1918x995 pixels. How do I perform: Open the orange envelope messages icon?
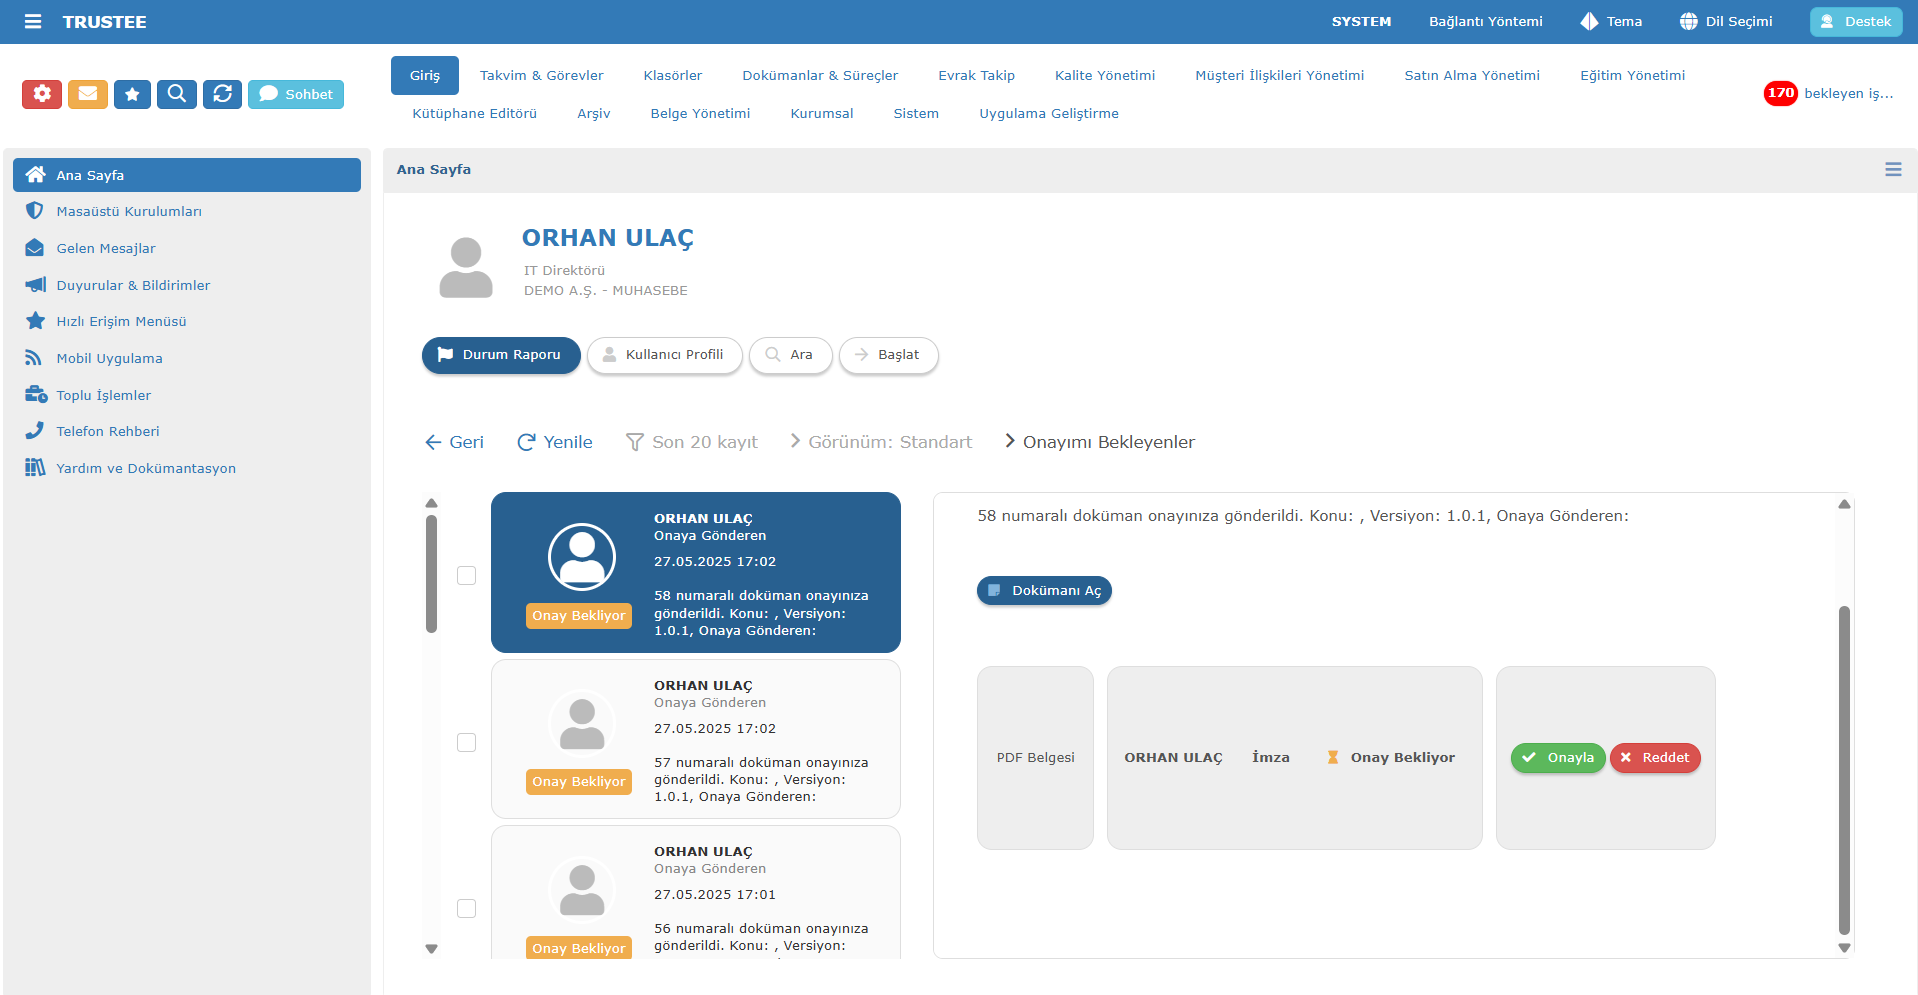click(88, 94)
